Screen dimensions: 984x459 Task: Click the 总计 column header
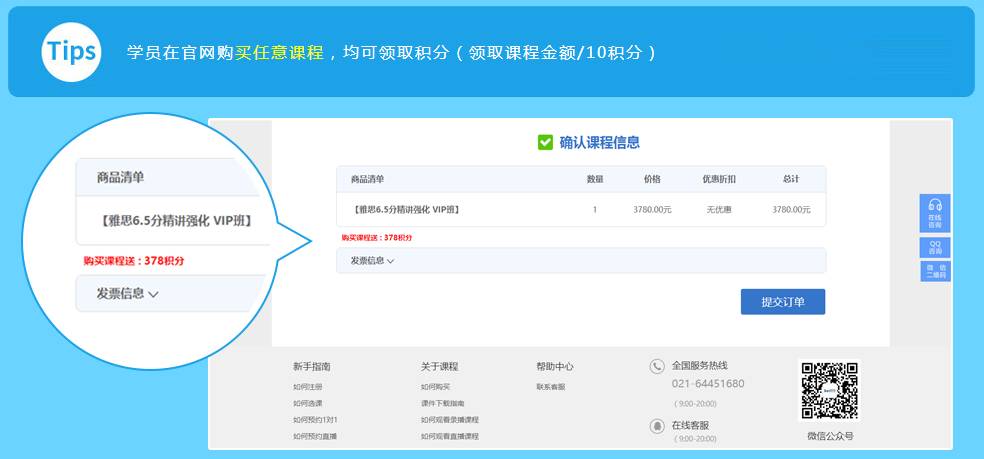click(791, 180)
